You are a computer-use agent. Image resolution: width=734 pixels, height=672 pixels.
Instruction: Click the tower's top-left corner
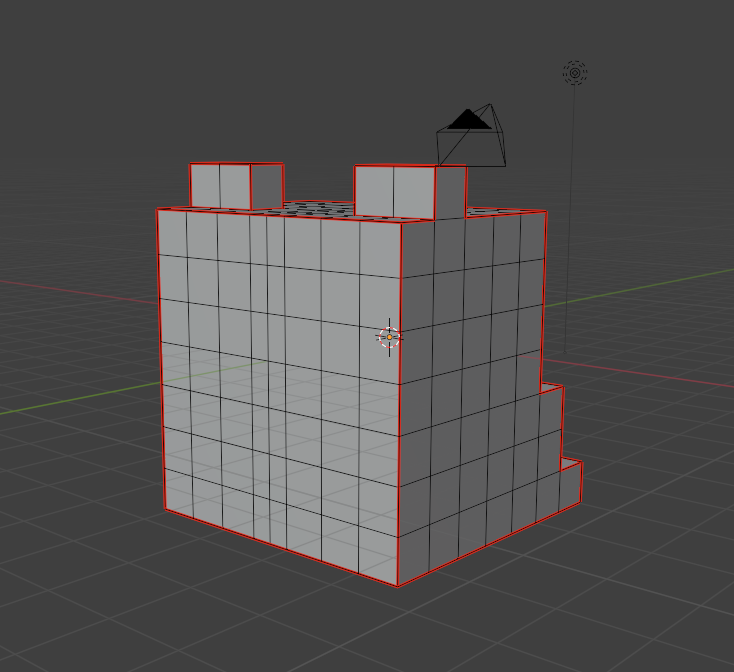pos(158,210)
